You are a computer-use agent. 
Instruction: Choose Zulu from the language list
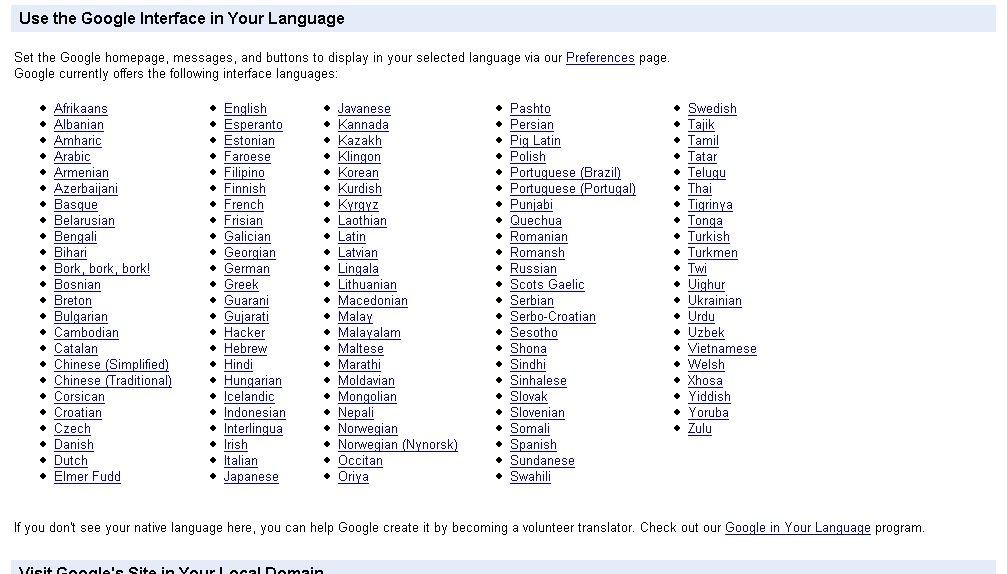(700, 429)
